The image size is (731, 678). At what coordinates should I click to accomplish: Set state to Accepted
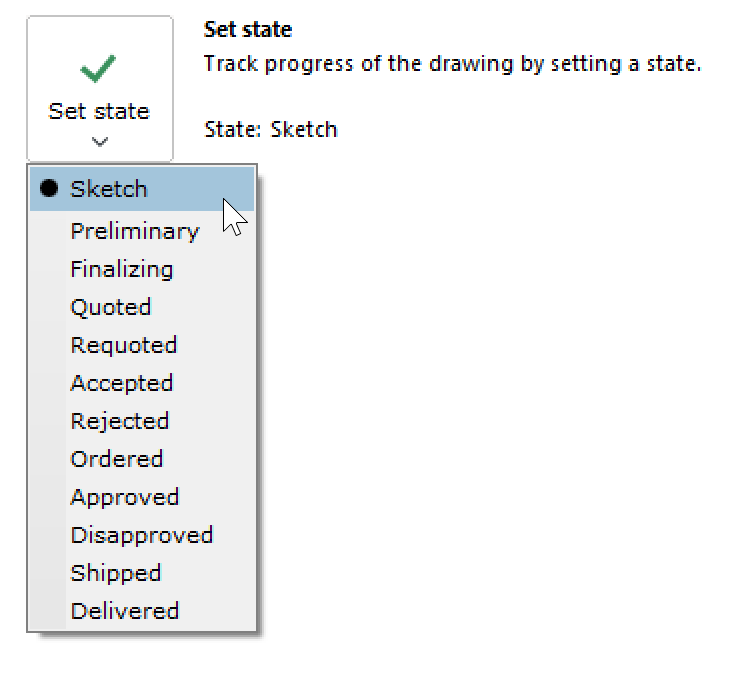pyautogui.click(x=121, y=383)
